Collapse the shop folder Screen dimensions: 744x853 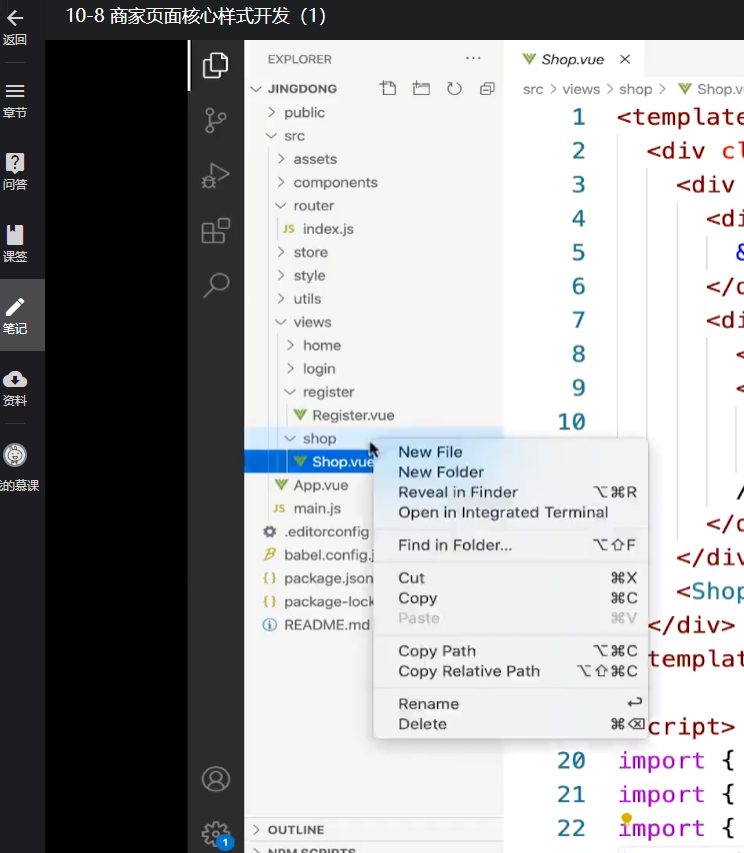pos(319,439)
